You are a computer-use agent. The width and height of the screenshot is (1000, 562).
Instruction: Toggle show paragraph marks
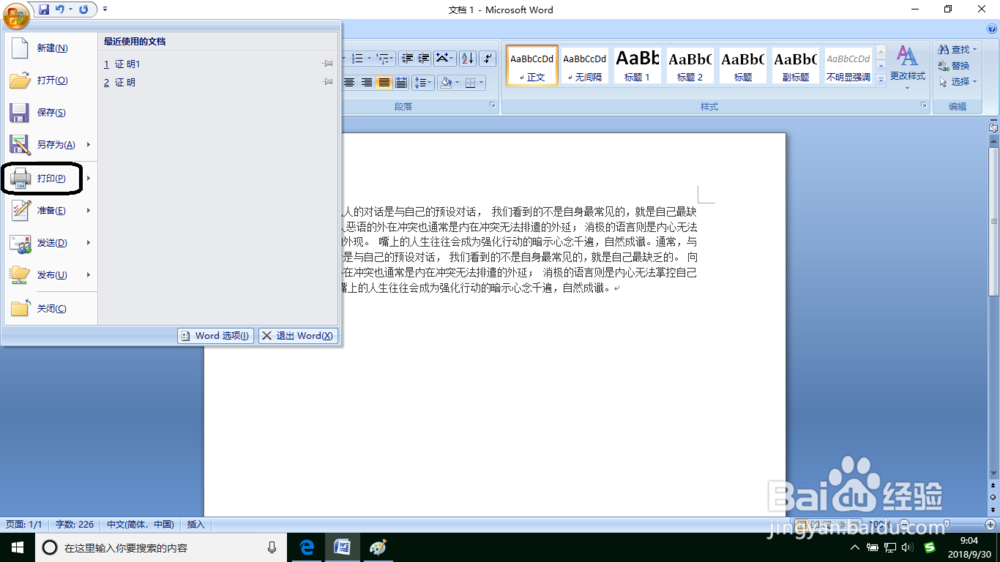[487, 59]
